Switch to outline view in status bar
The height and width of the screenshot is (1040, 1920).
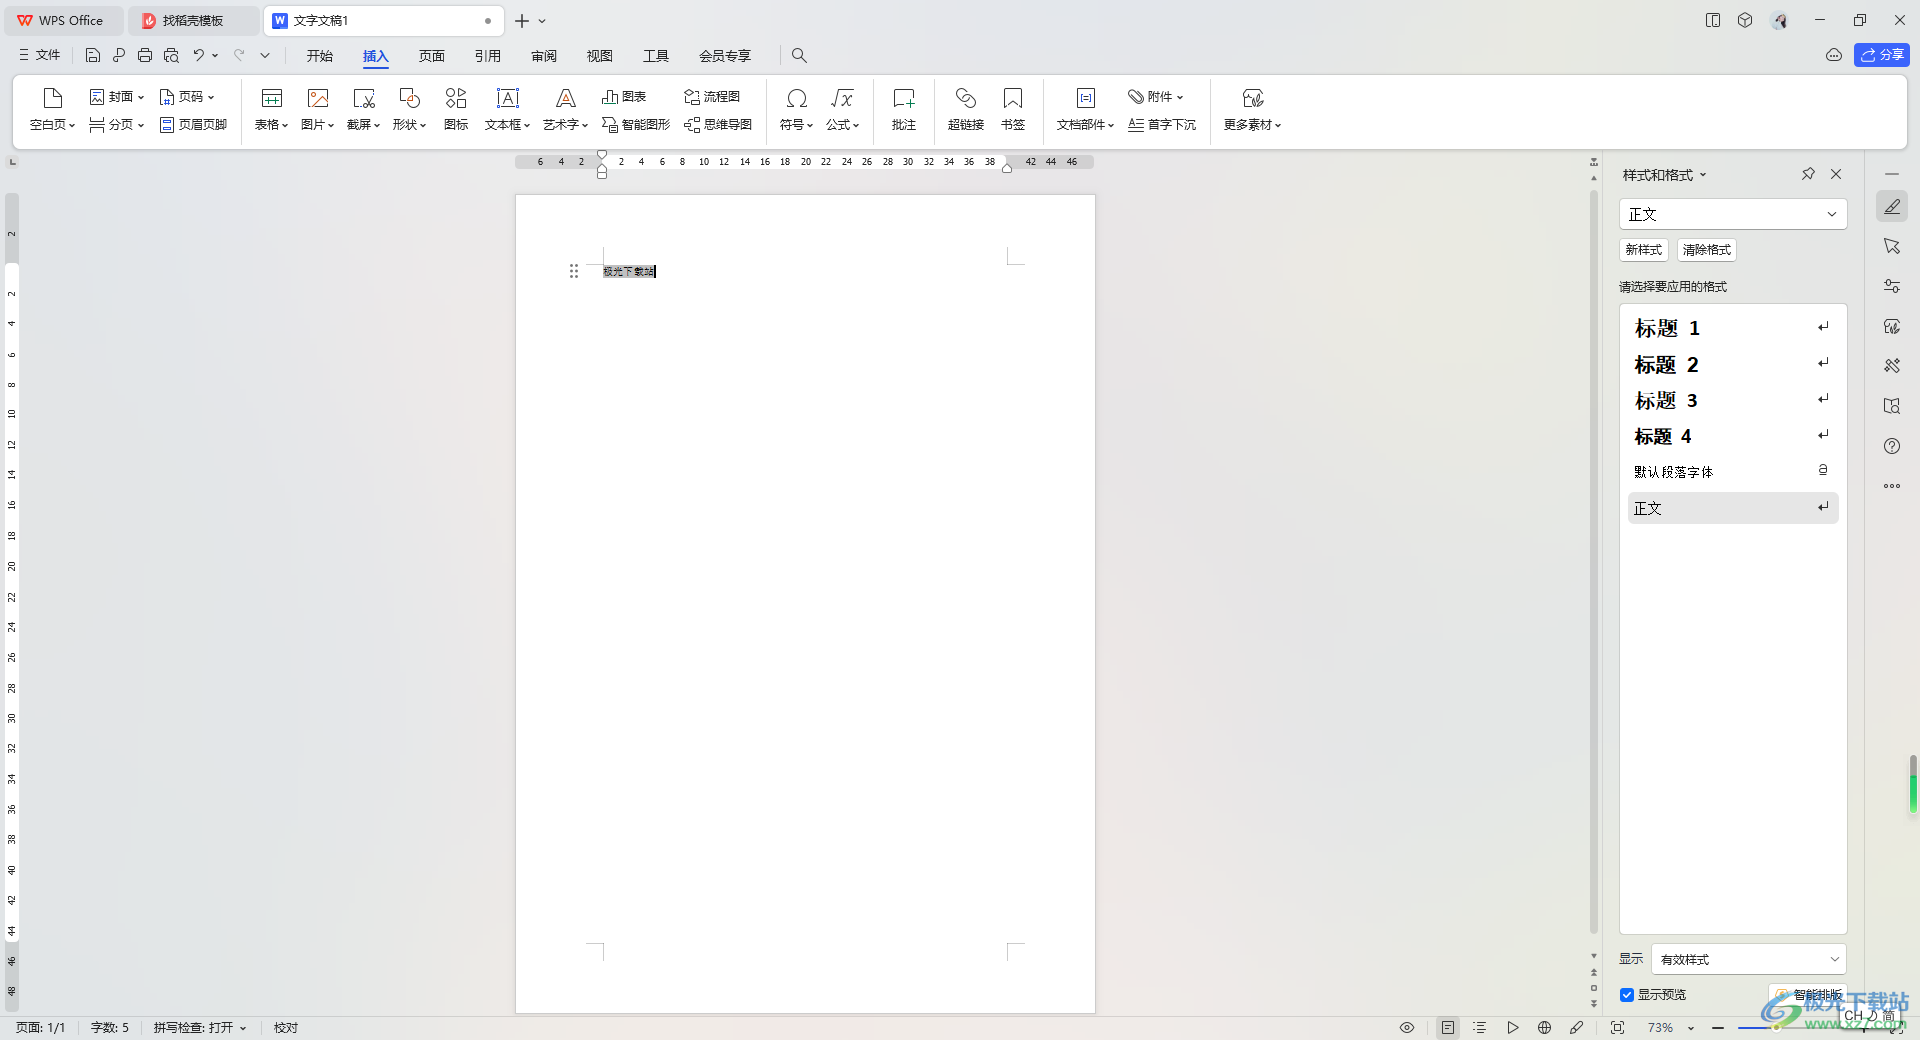coord(1480,1028)
